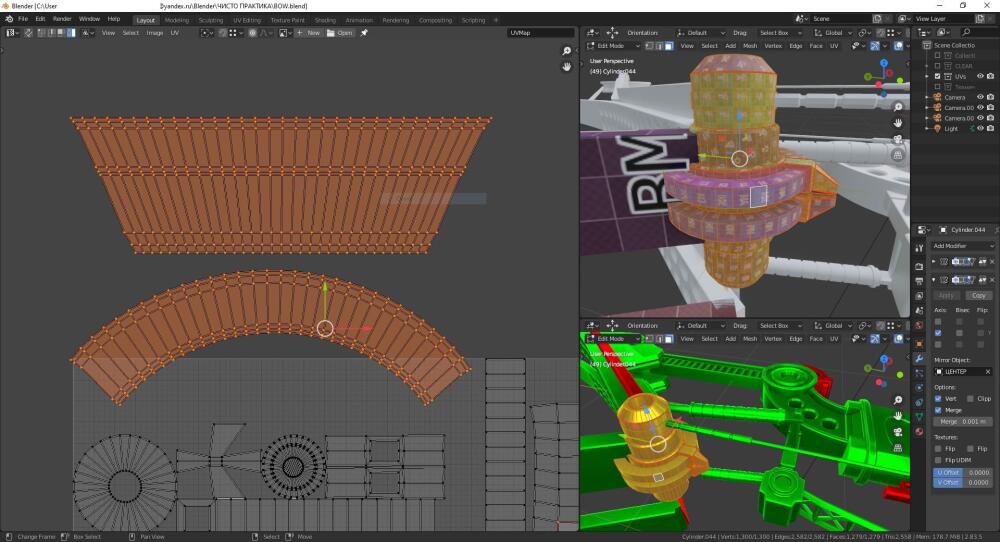This screenshot has width=1000, height=542.
Task: Adjust the Merge distance 0.001 m field
Action: [x=962, y=421]
